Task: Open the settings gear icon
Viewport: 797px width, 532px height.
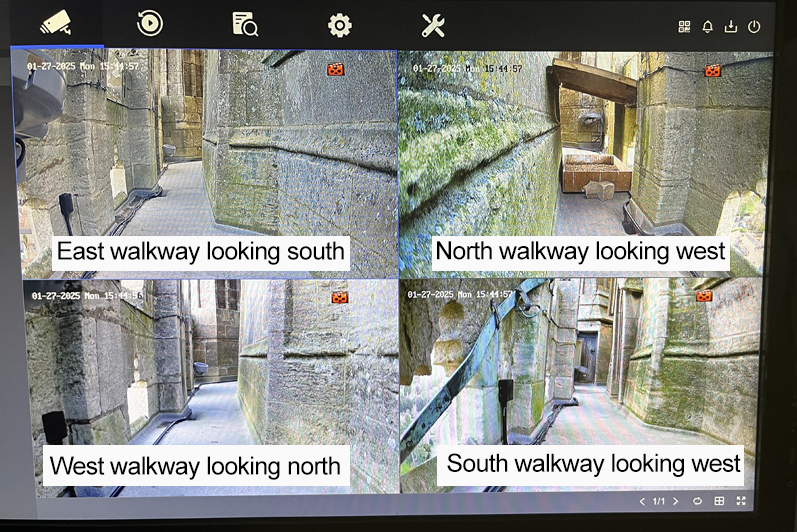Action: coord(340,25)
